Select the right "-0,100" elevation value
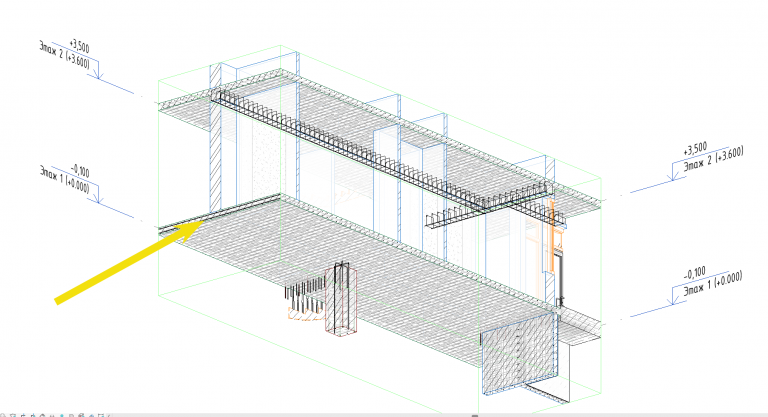This screenshot has height=417, width=768. [x=696, y=272]
